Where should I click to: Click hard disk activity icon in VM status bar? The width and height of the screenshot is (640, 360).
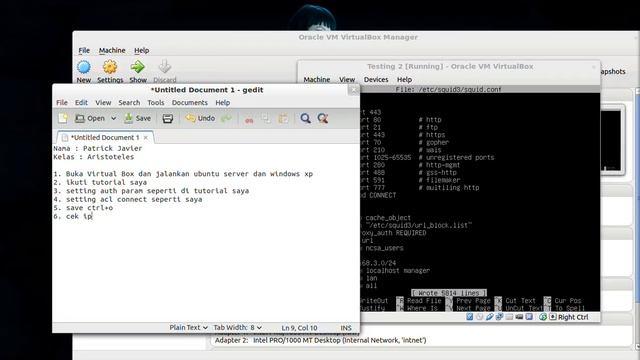click(470, 317)
